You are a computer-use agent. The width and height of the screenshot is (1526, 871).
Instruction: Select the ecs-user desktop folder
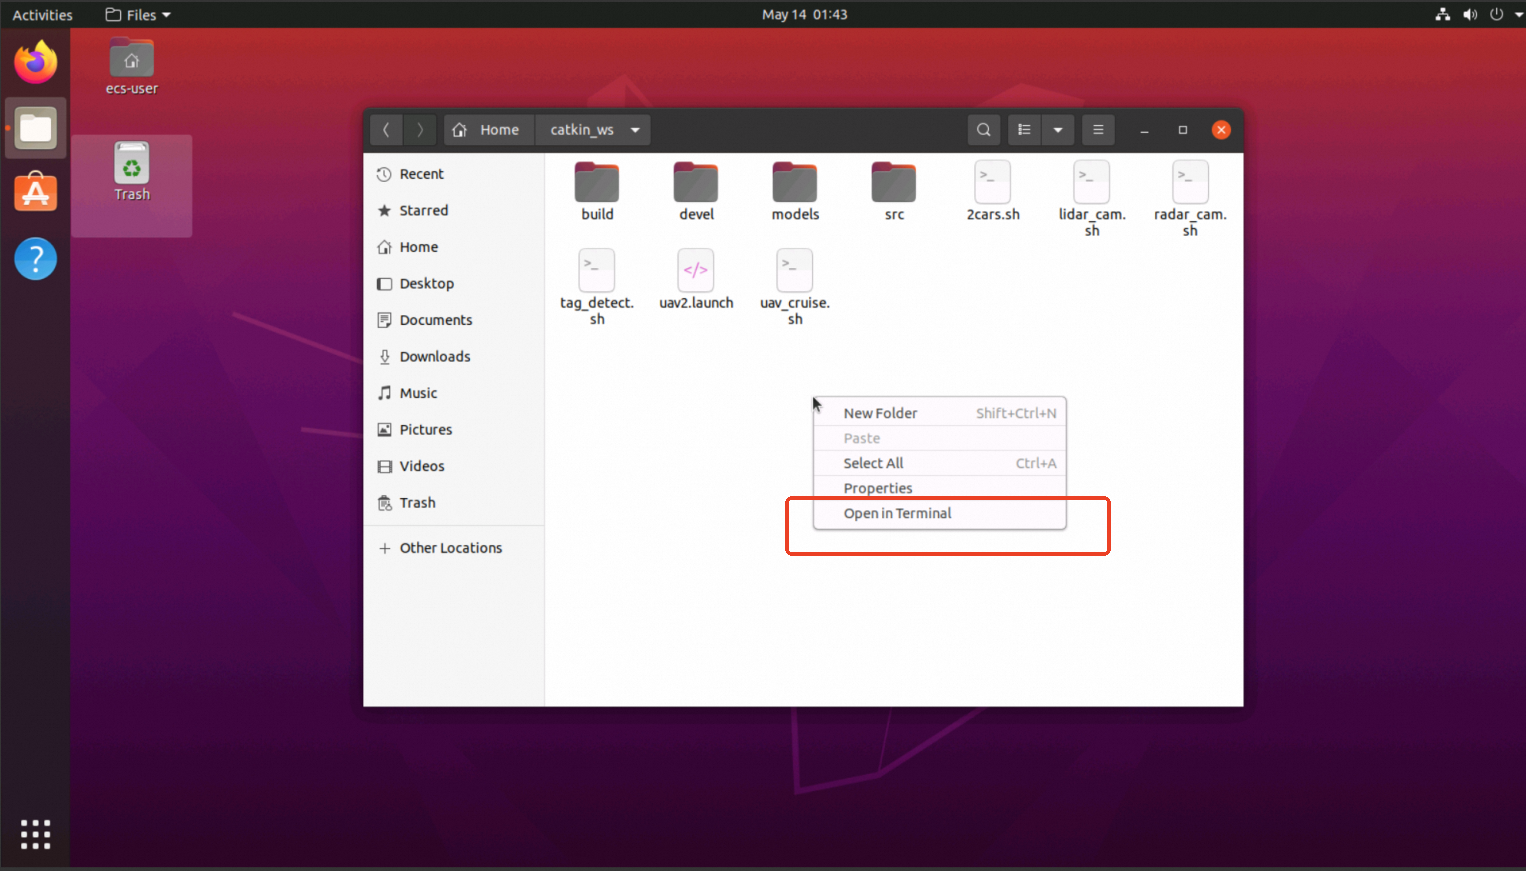pos(132,67)
